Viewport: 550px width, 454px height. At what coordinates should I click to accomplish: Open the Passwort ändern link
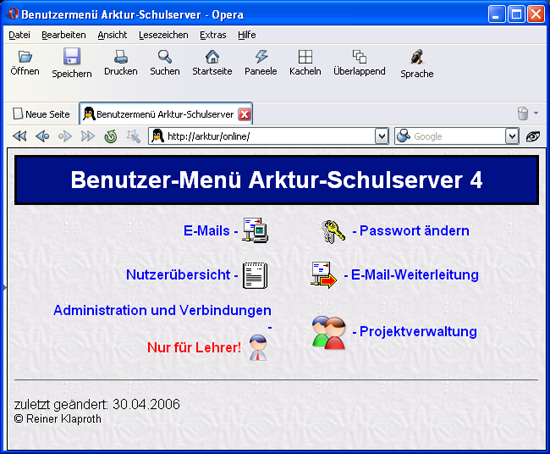point(414,231)
